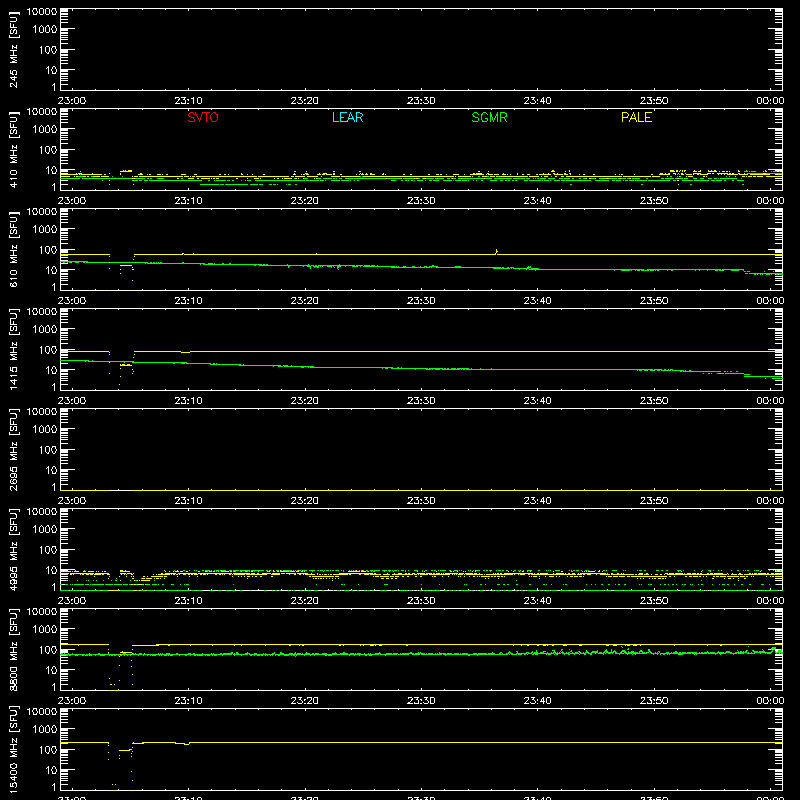800x800 pixels.
Task: Click 23:10 label below the 8800 MHz panel
Action: coord(188,701)
